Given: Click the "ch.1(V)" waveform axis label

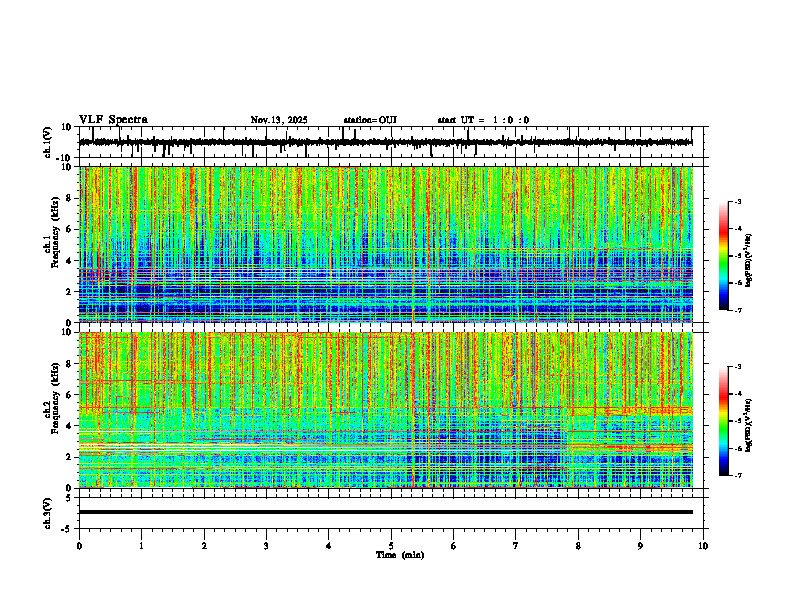Looking at the screenshot, I should 48,142.
